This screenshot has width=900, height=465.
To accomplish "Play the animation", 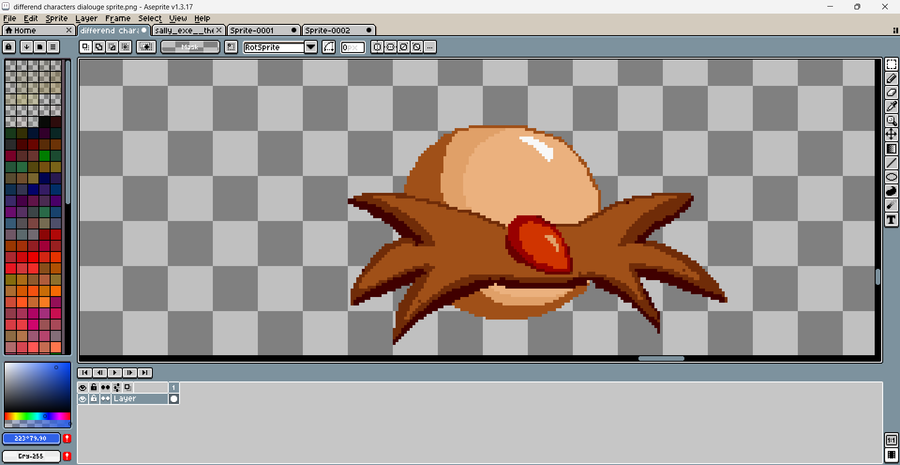I will [x=115, y=373].
